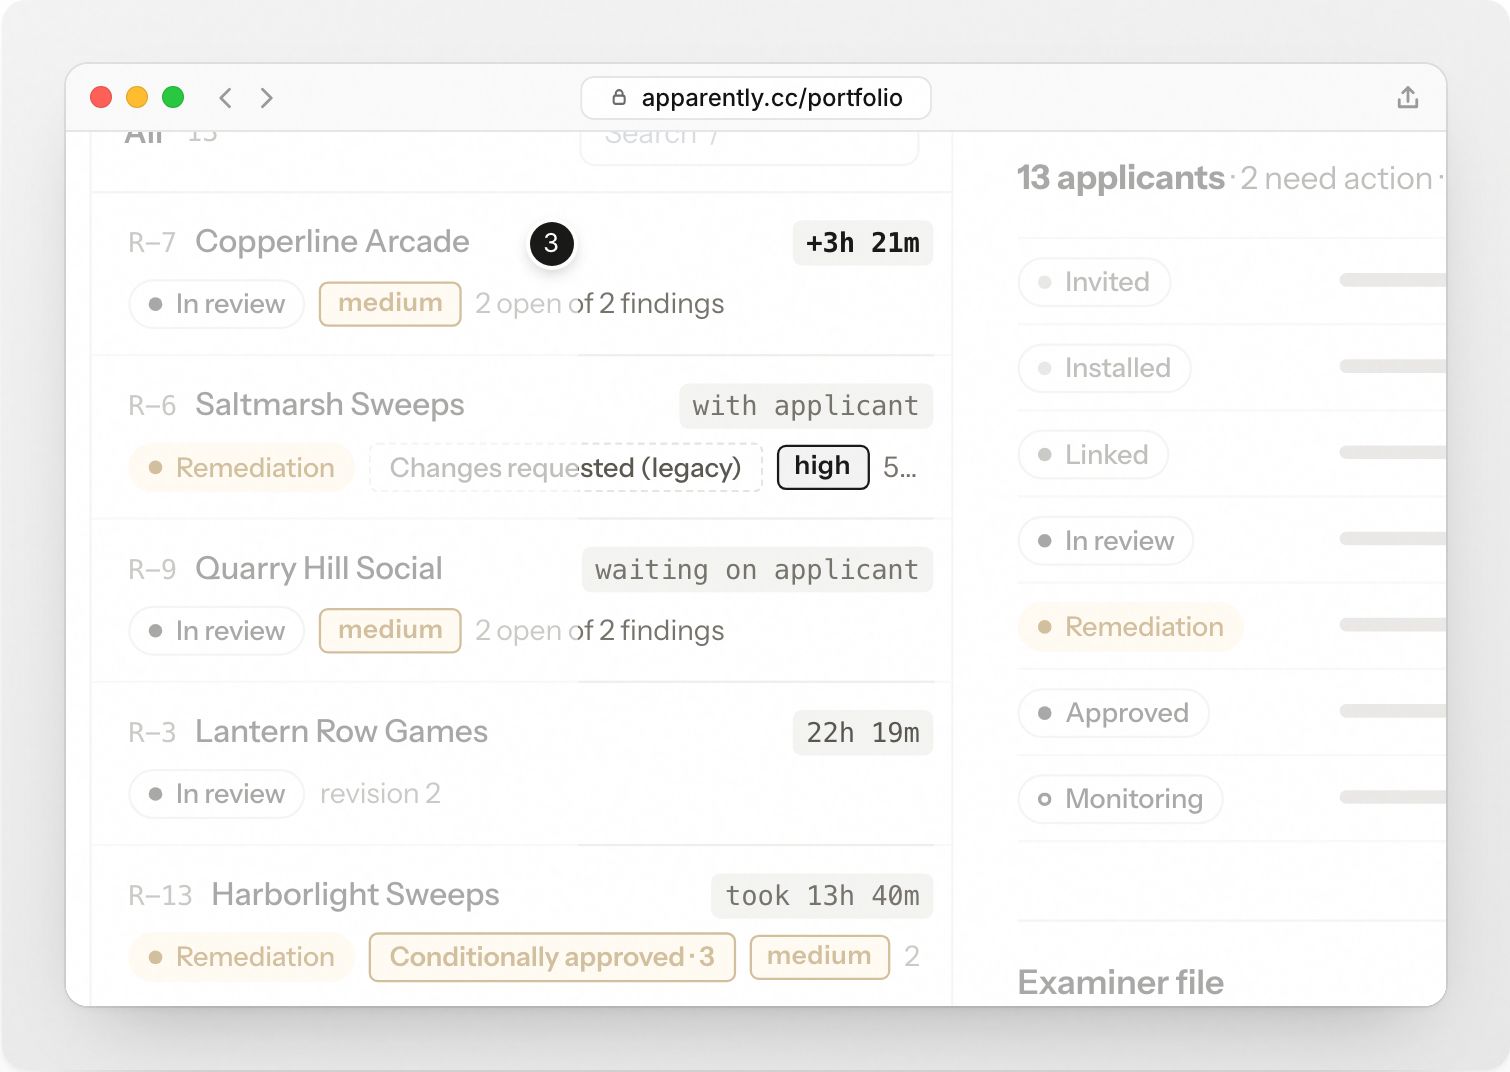
Task: Filter by In review stage in sidebar
Action: pos(1105,541)
